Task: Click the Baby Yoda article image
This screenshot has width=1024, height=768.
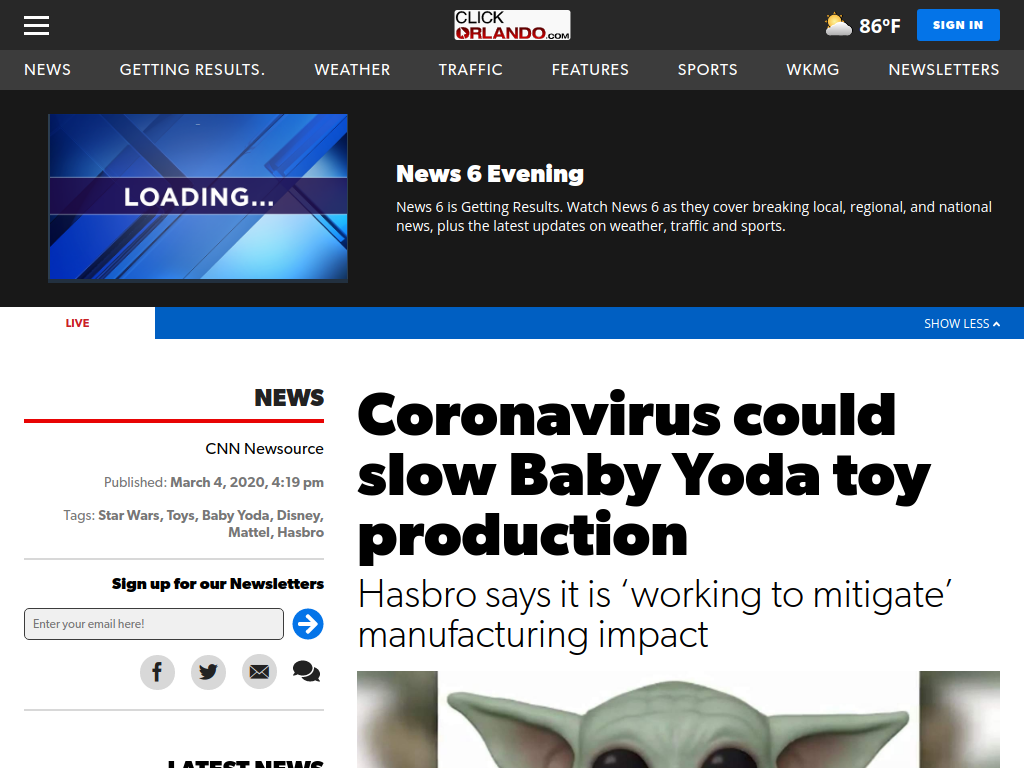Action: pyautogui.click(x=678, y=719)
